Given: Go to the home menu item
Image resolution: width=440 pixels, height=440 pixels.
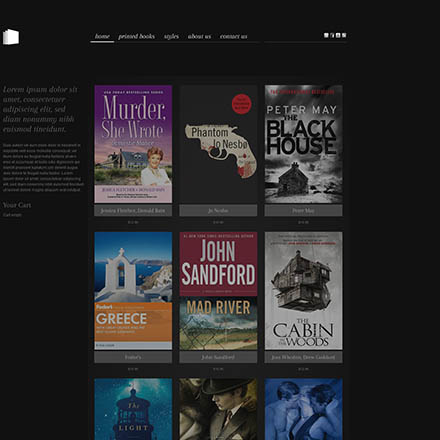Looking at the screenshot, I should tap(102, 36).
